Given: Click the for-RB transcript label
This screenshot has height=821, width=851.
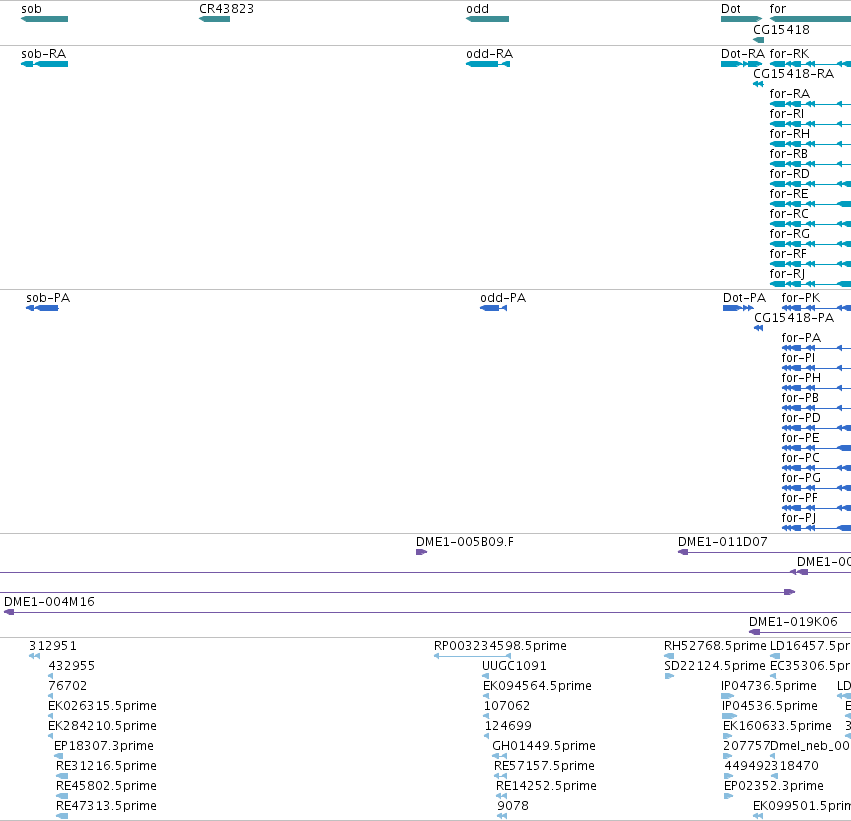Looking at the screenshot, I should tap(789, 154).
